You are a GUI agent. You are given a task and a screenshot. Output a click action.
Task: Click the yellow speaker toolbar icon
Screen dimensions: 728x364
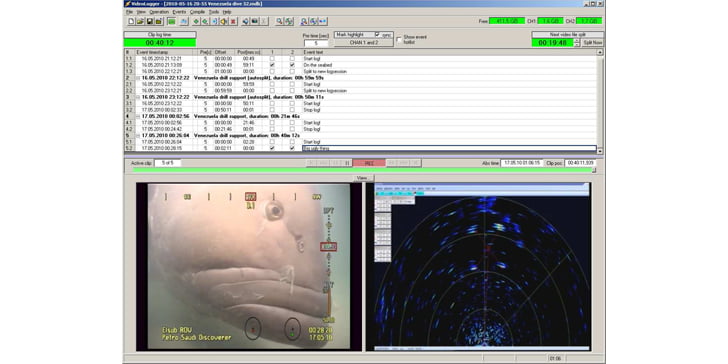coord(224,21)
